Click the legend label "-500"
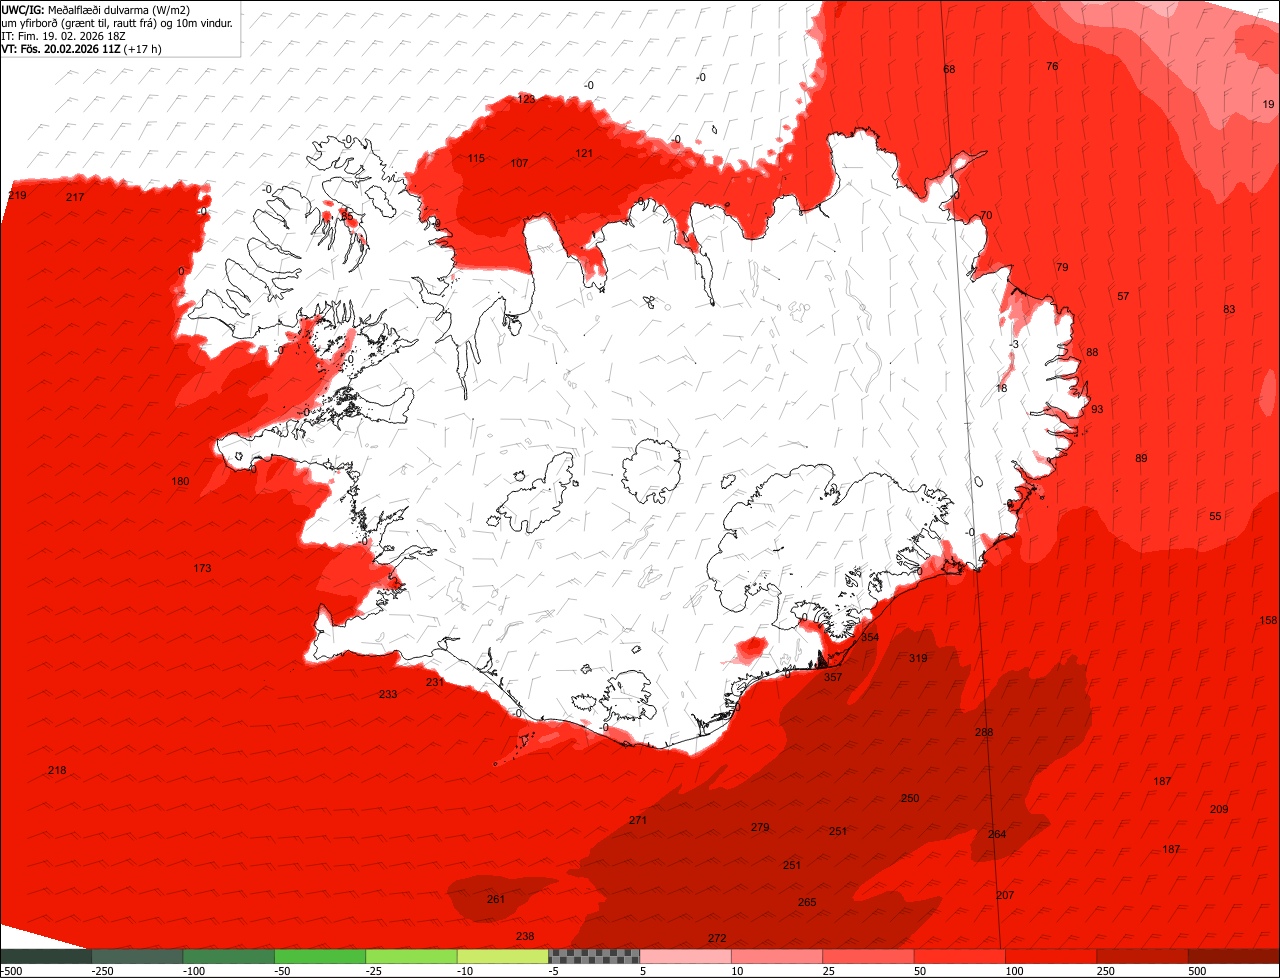Image resolution: width=1280 pixels, height=978 pixels. click(x=12, y=971)
